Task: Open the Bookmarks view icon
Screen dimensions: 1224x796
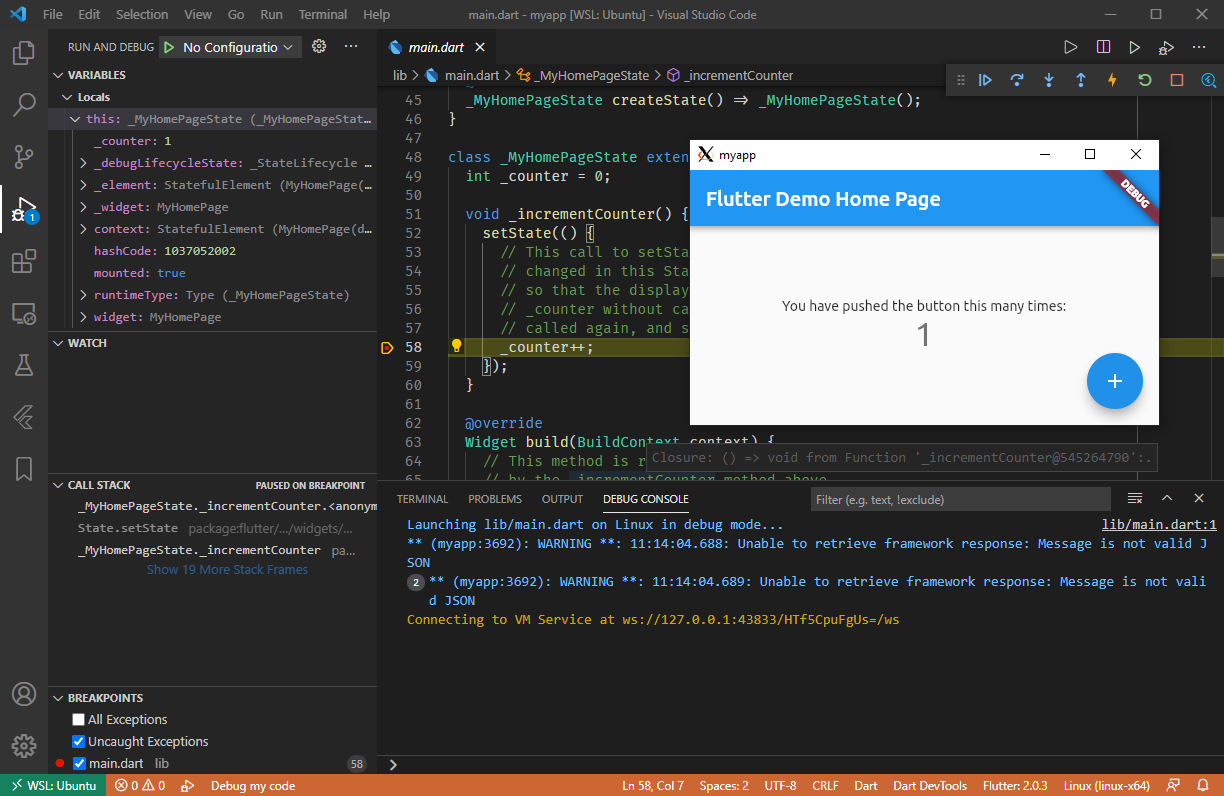Action: tap(24, 469)
